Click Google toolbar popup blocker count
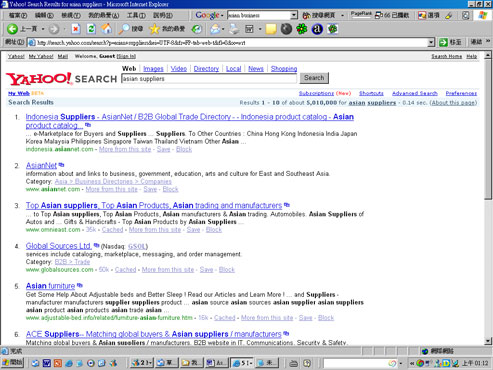493x370 pixels. pyautogui.click(x=392, y=15)
